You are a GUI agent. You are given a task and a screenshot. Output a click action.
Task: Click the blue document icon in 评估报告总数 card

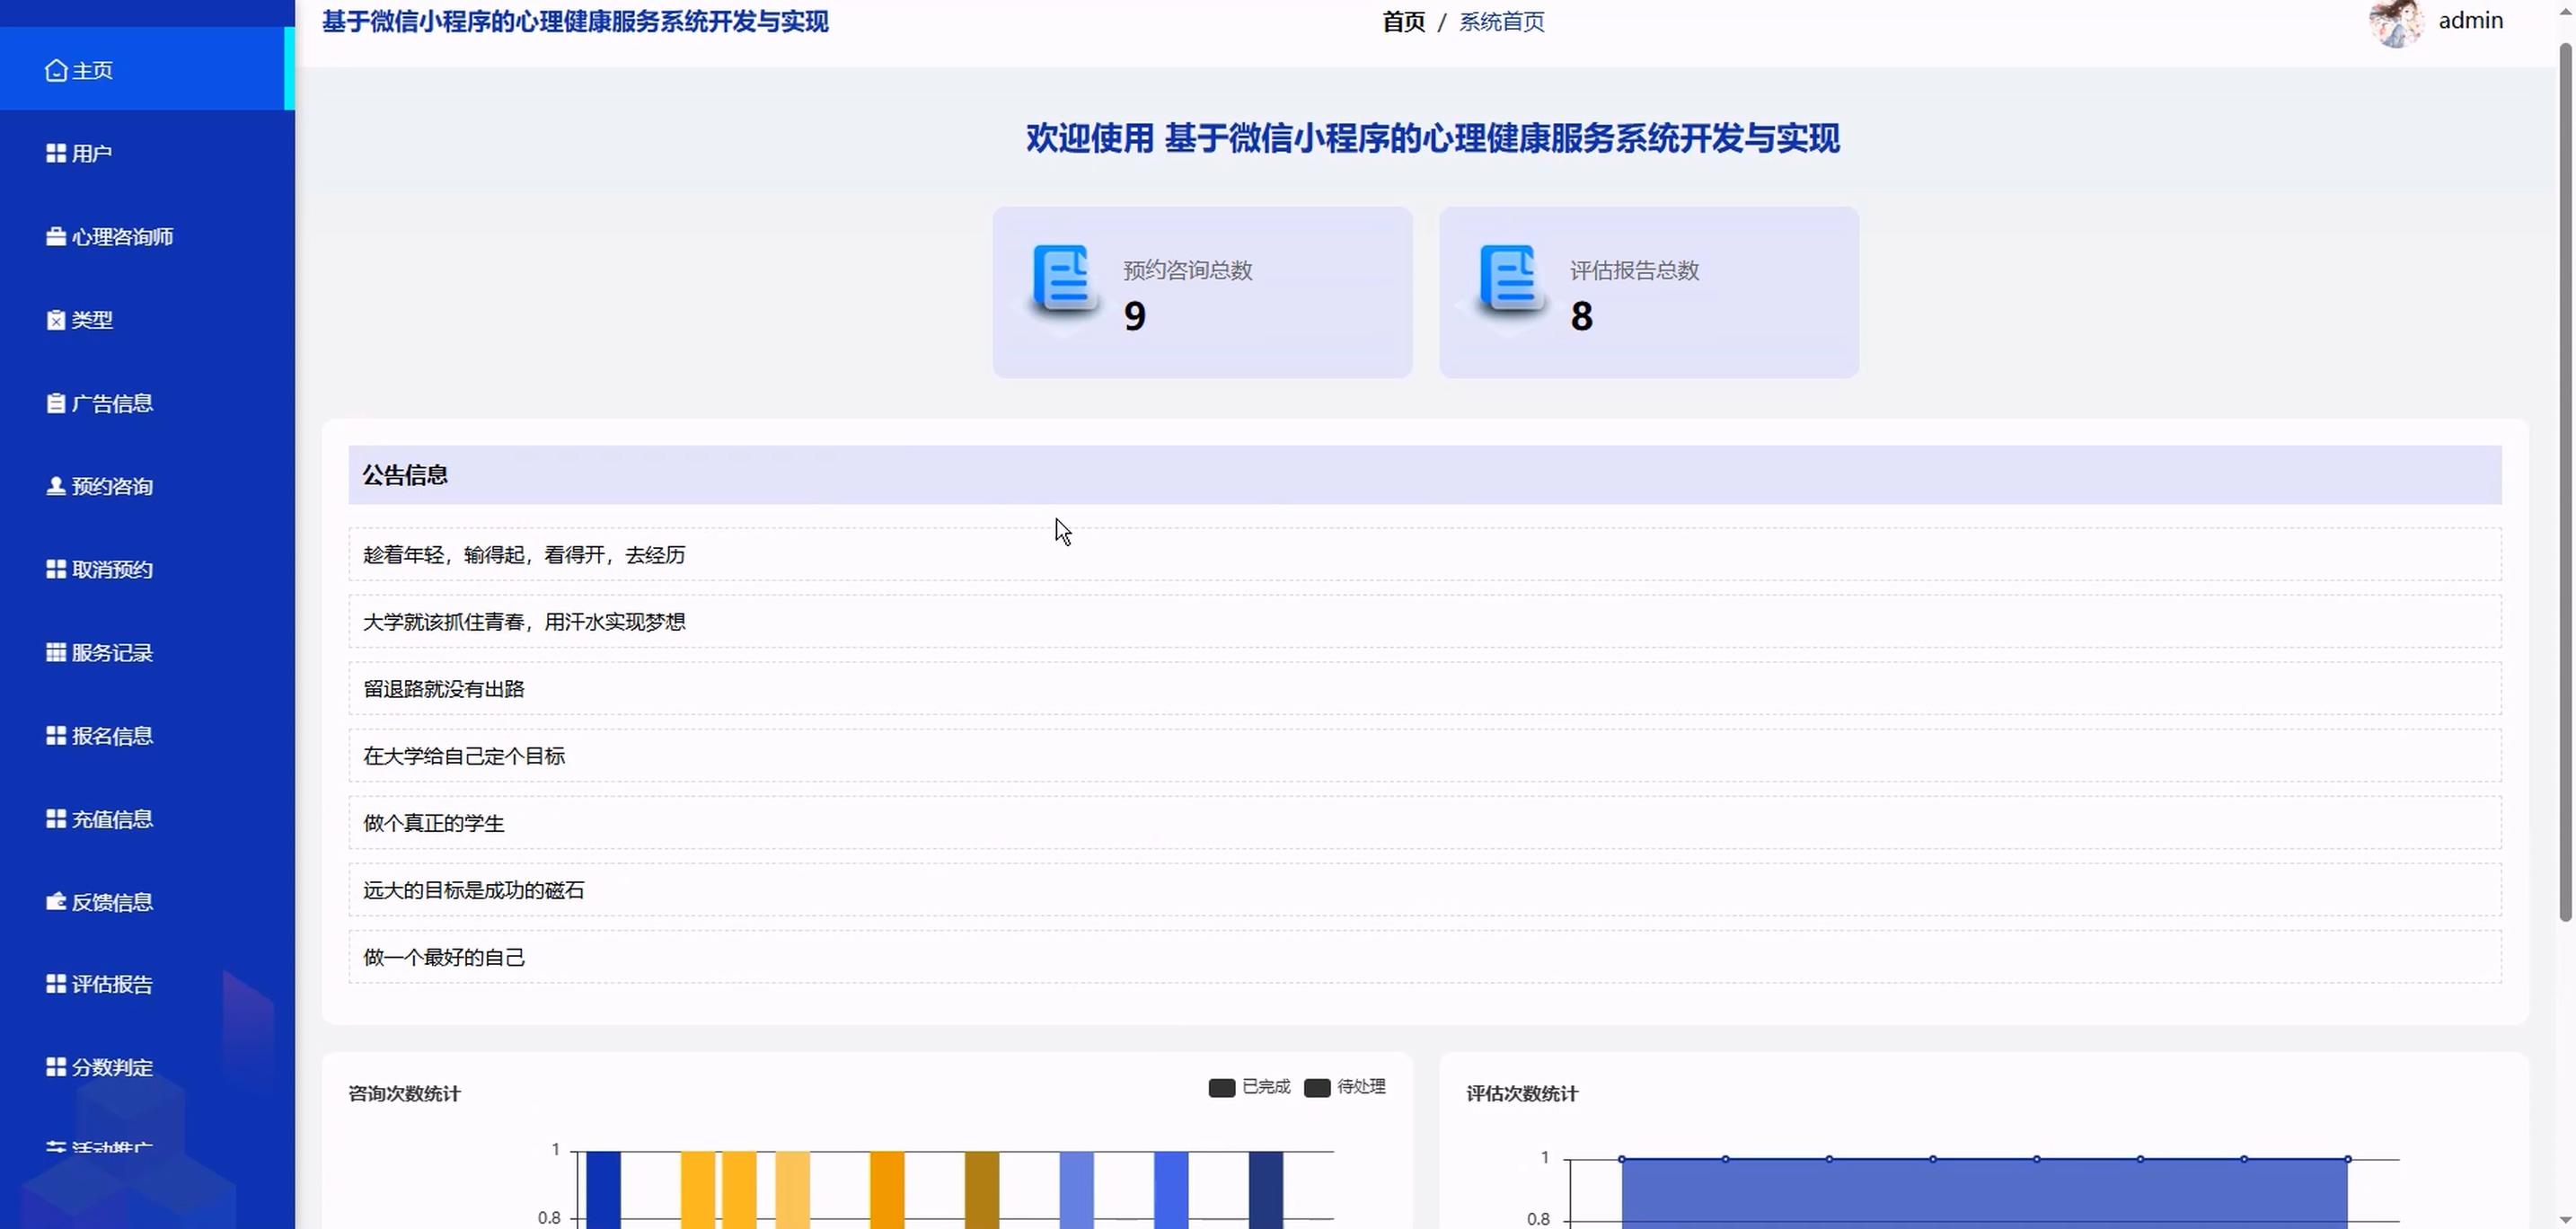(1510, 279)
